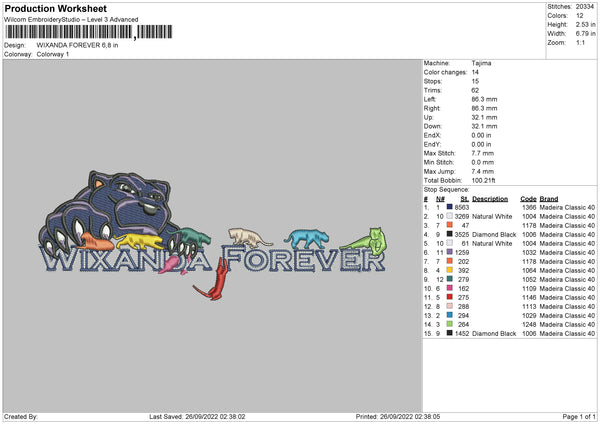This screenshot has width=600, height=424.
Task: Click the design name WIXANDA FOREVER 6,8 in
Action: (x=77, y=45)
